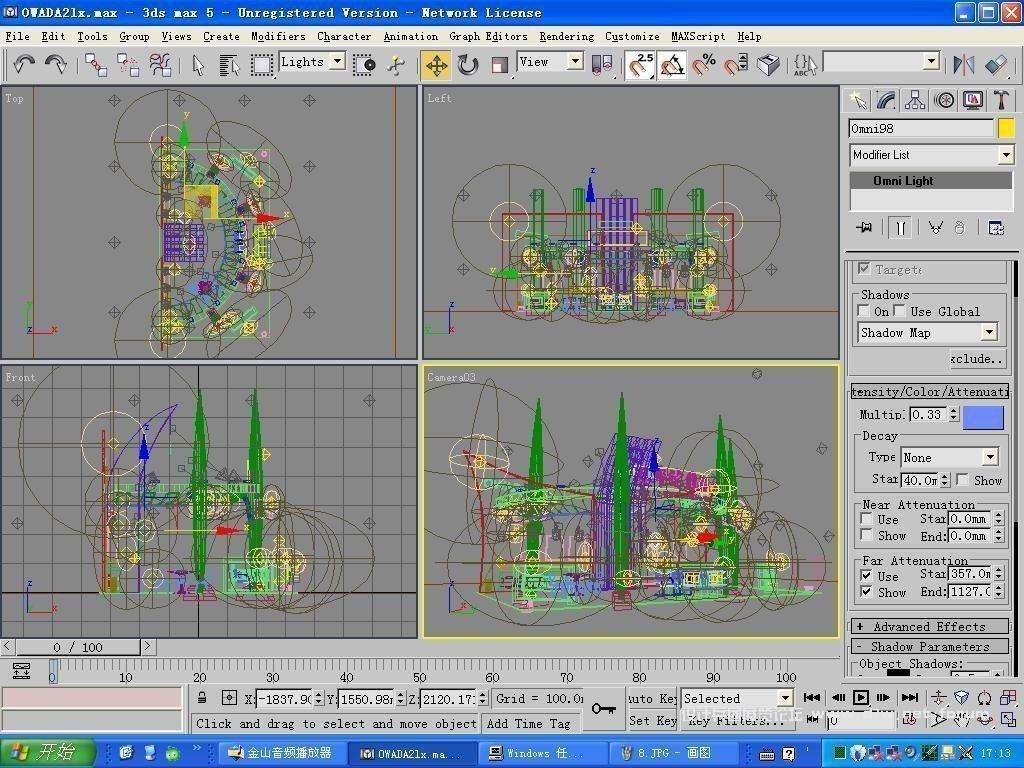Click the Pin Stack icon
This screenshot has width=1024, height=768.
tap(864, 228)
